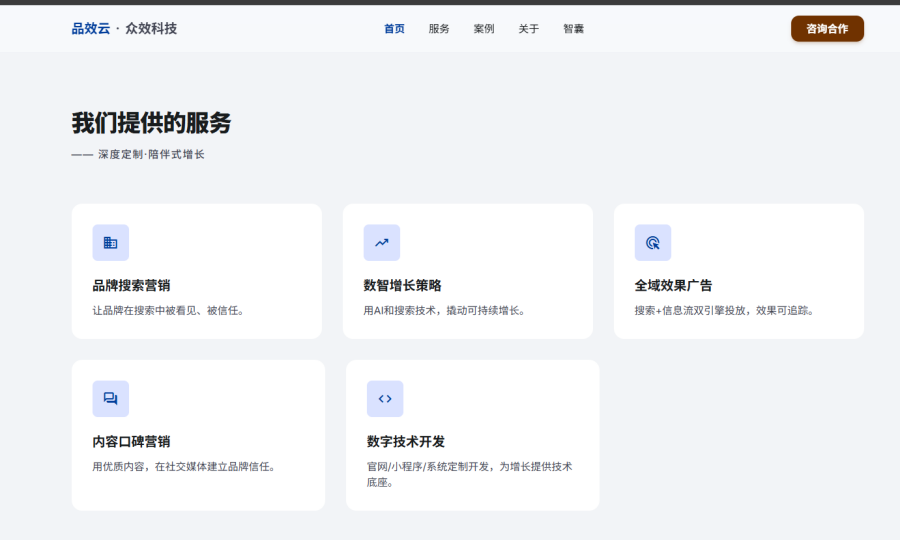Click the chat bubbles icon for 内容口碑营销
900x540 pixels.
pyautogui.click(x=110, y=399)
